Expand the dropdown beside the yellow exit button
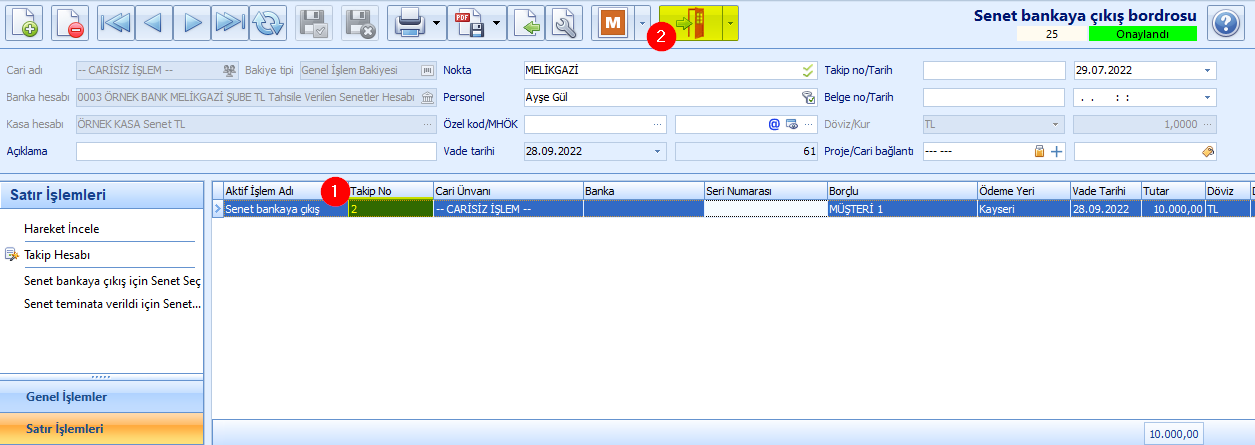This screenshot has height=445, width=1255. [x=731, y=22]
